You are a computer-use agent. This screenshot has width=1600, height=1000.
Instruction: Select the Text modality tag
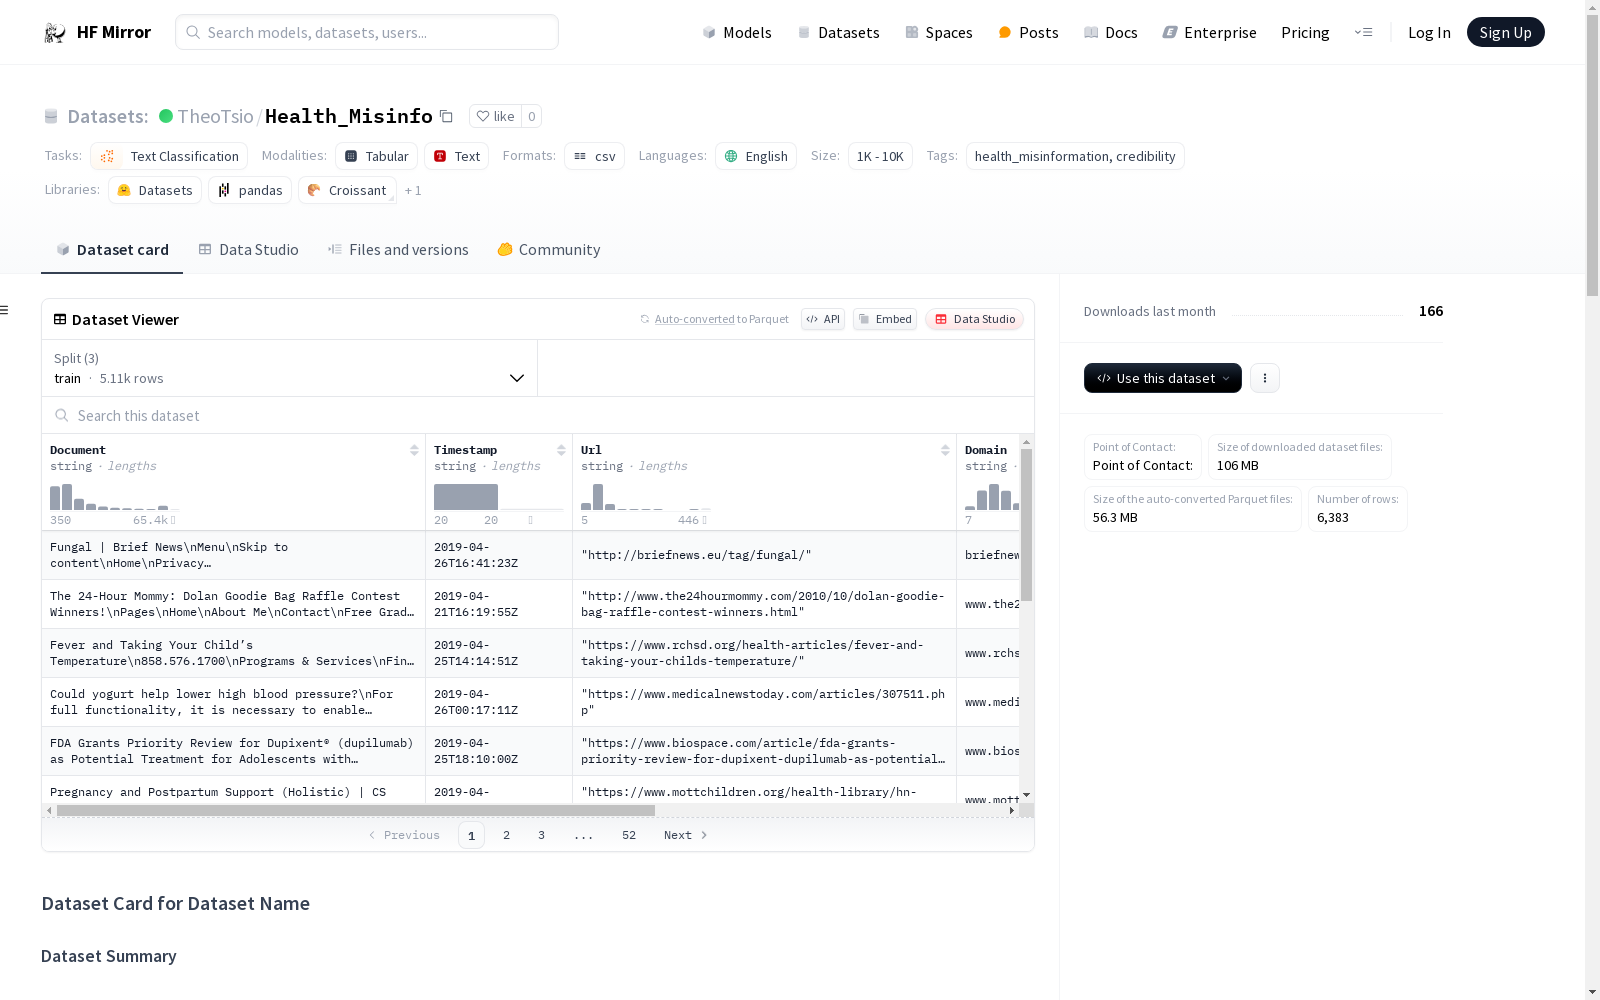(x=457, y=156)
